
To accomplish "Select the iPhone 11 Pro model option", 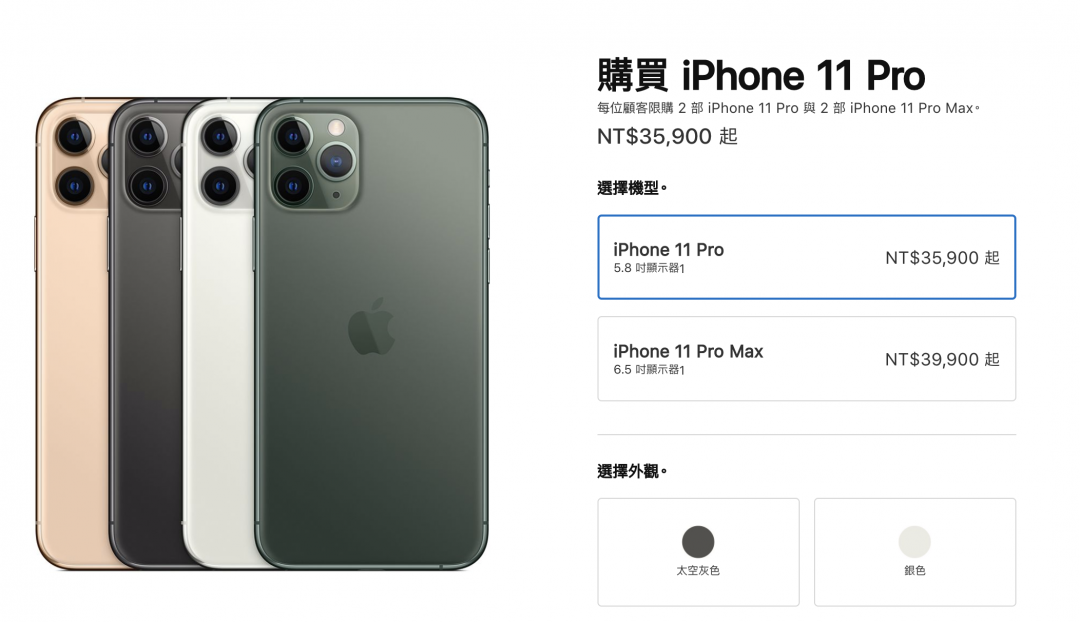I will click(x=807, y=257).
